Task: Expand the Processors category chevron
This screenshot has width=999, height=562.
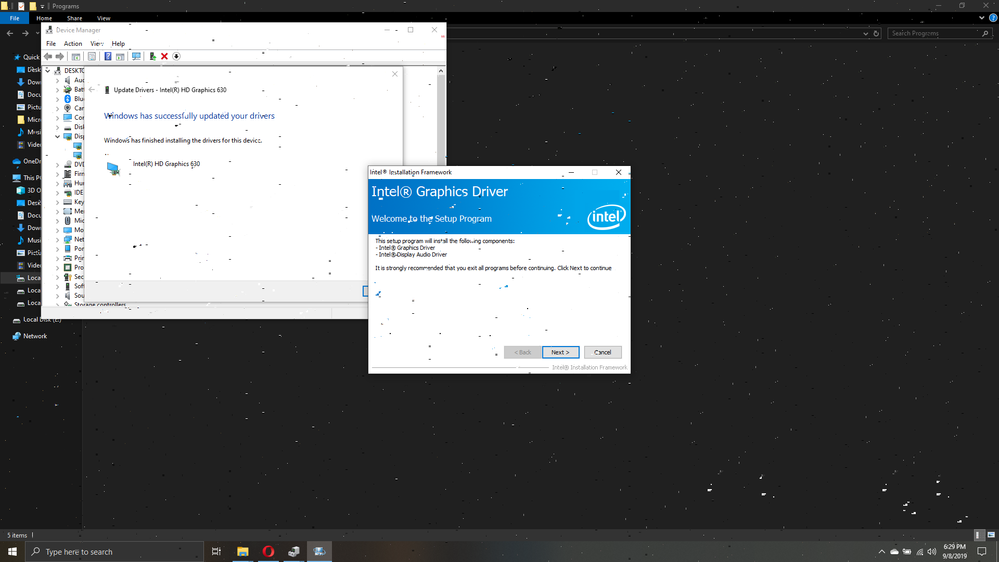Action: tap(57, 268)
